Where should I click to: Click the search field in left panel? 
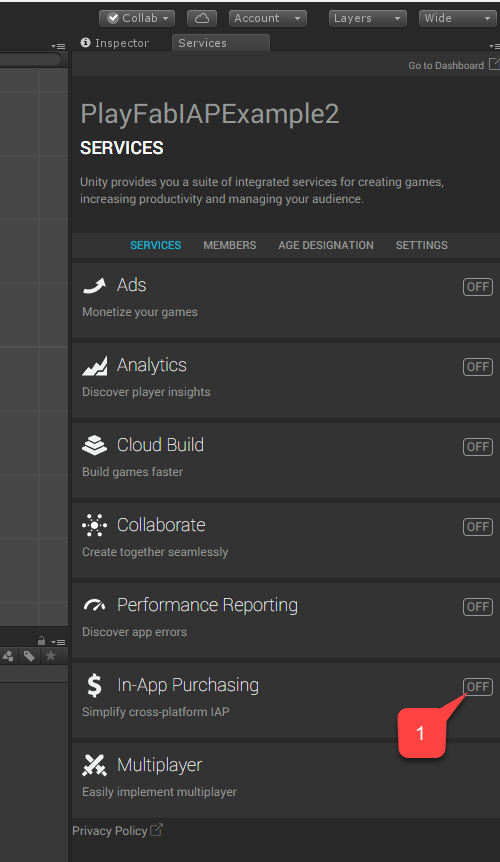pos(30,59)
